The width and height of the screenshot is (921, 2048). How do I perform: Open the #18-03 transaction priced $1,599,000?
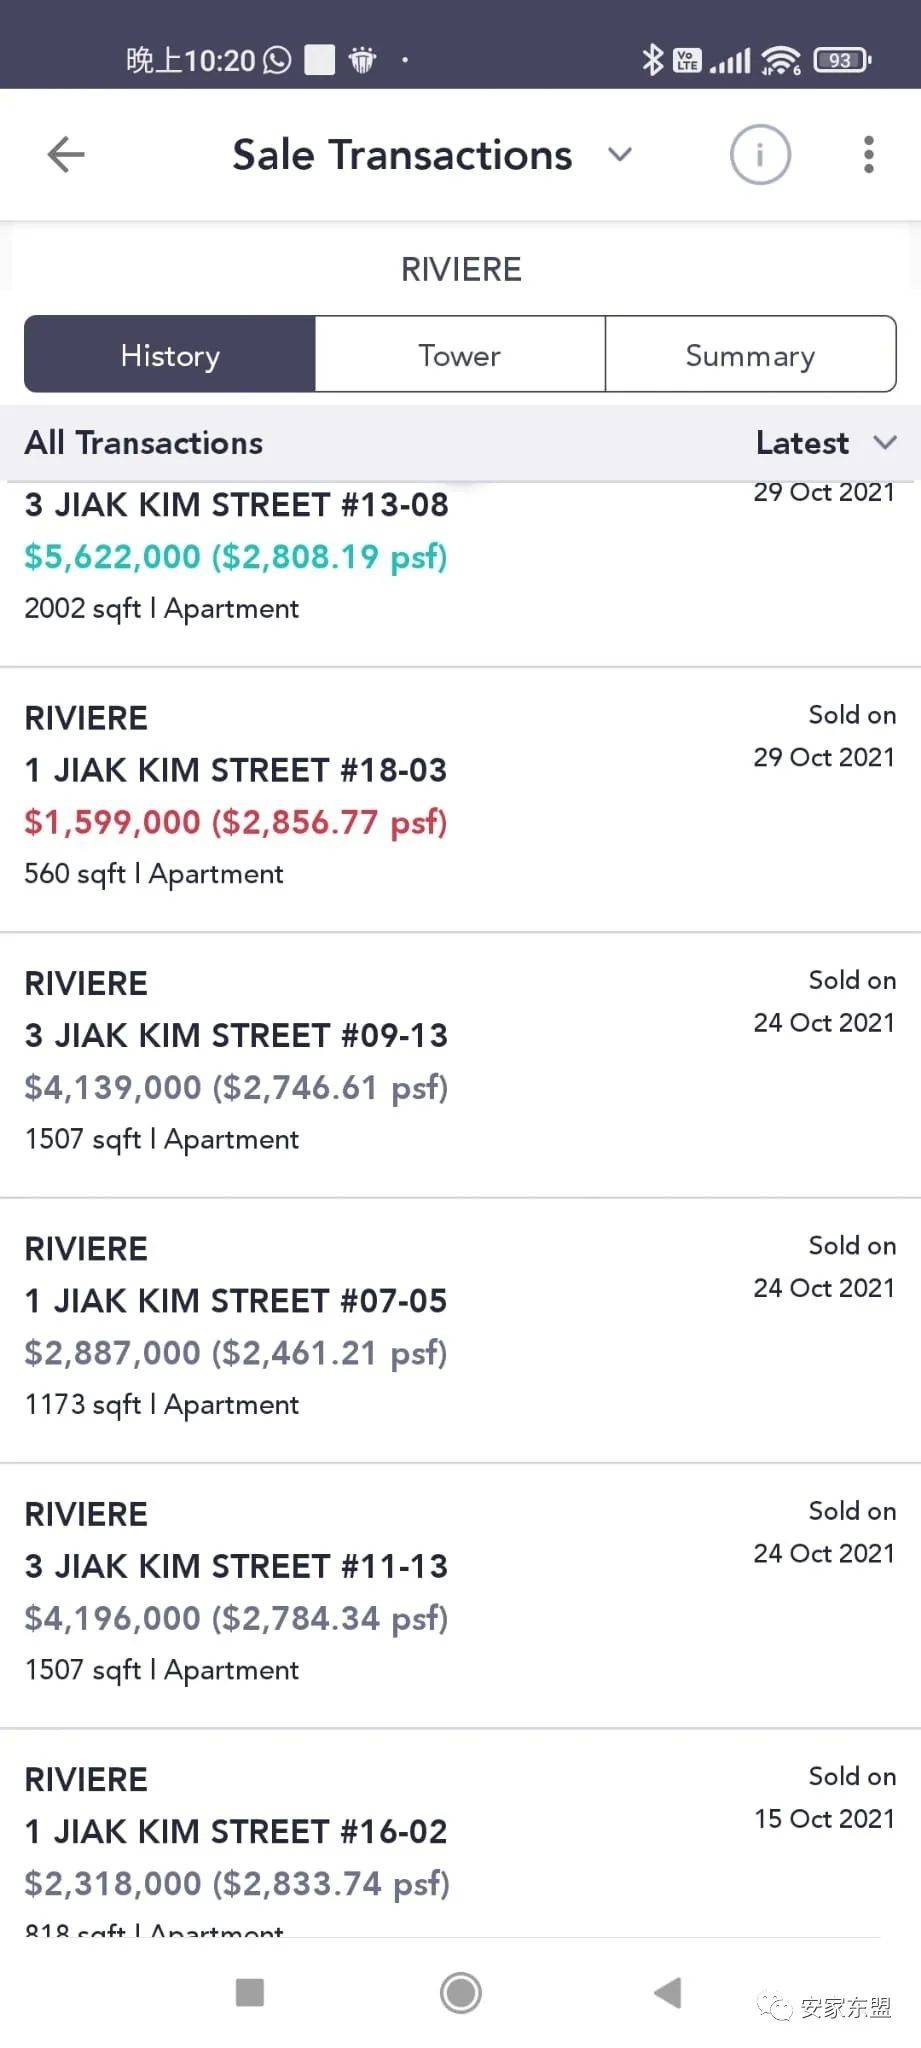click(460, 798)
